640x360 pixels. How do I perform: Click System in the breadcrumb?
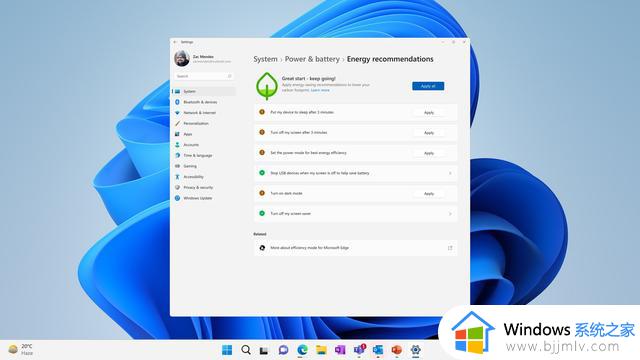[265, 59]
